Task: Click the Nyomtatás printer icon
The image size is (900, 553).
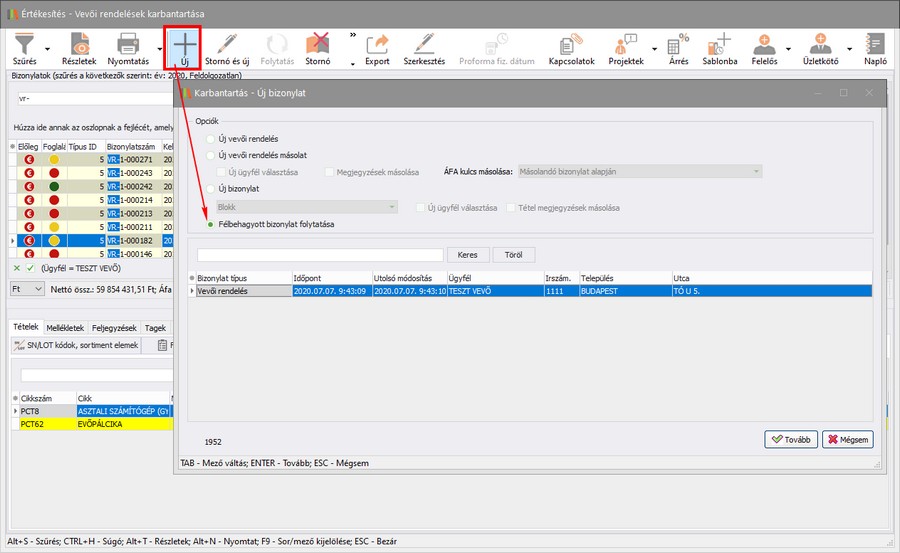Action: point(128,43)
